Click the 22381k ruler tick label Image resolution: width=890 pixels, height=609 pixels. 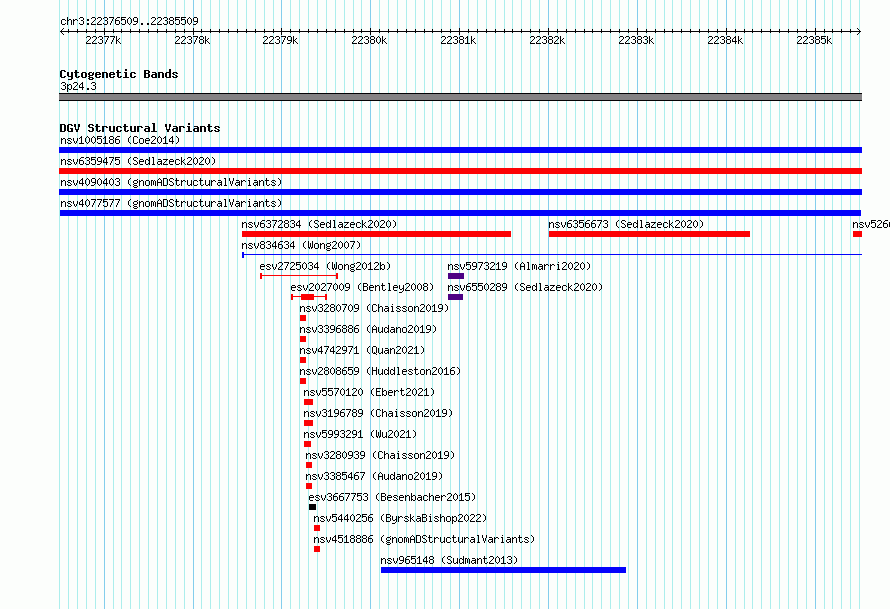(458, 40)
